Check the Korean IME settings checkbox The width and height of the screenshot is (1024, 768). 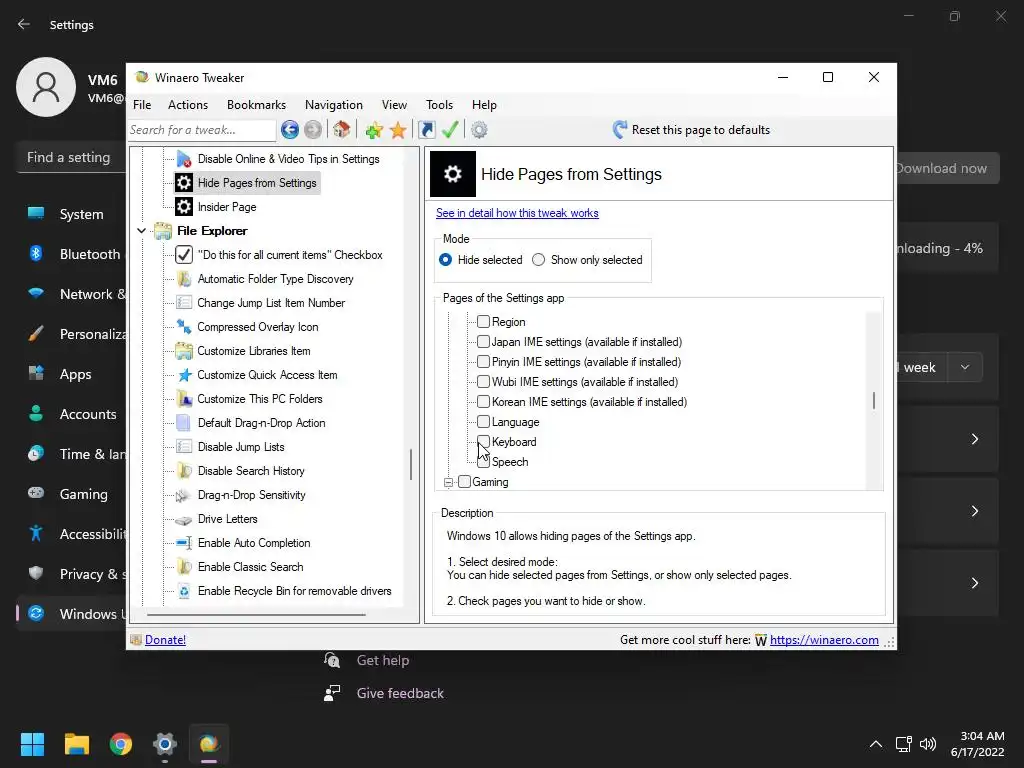tap(483, 401)
